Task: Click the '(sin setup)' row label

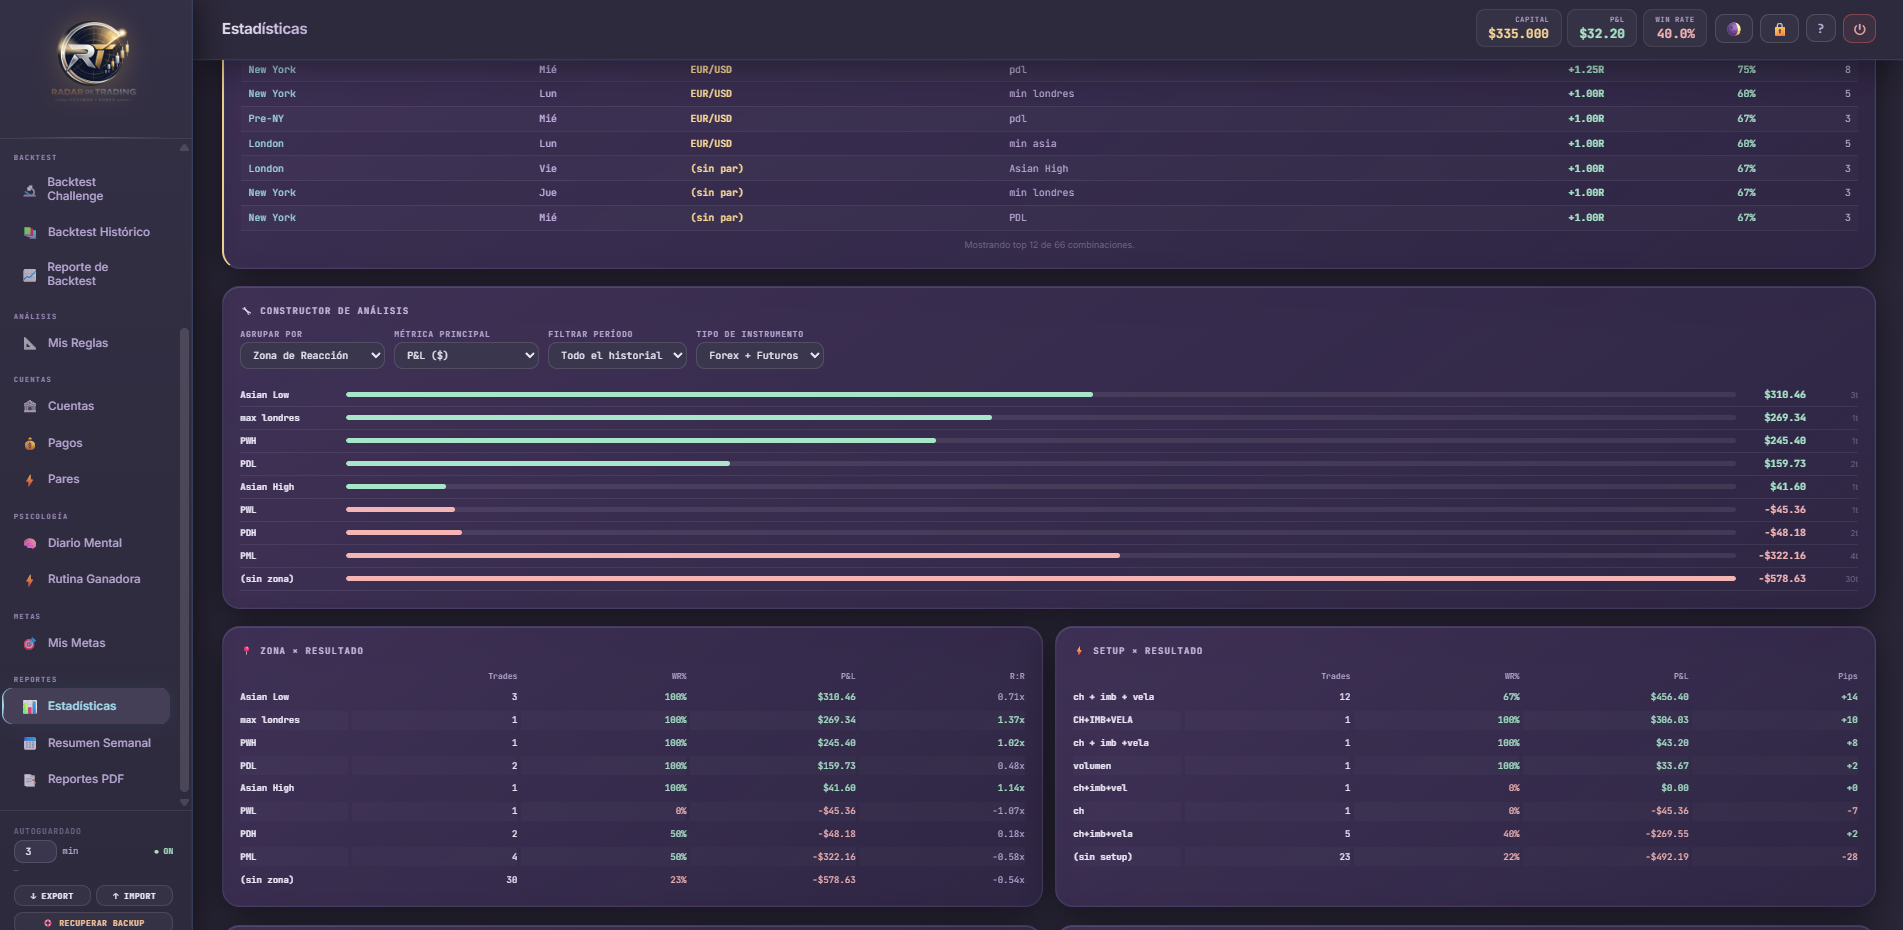Action: tap(1103, 857)
